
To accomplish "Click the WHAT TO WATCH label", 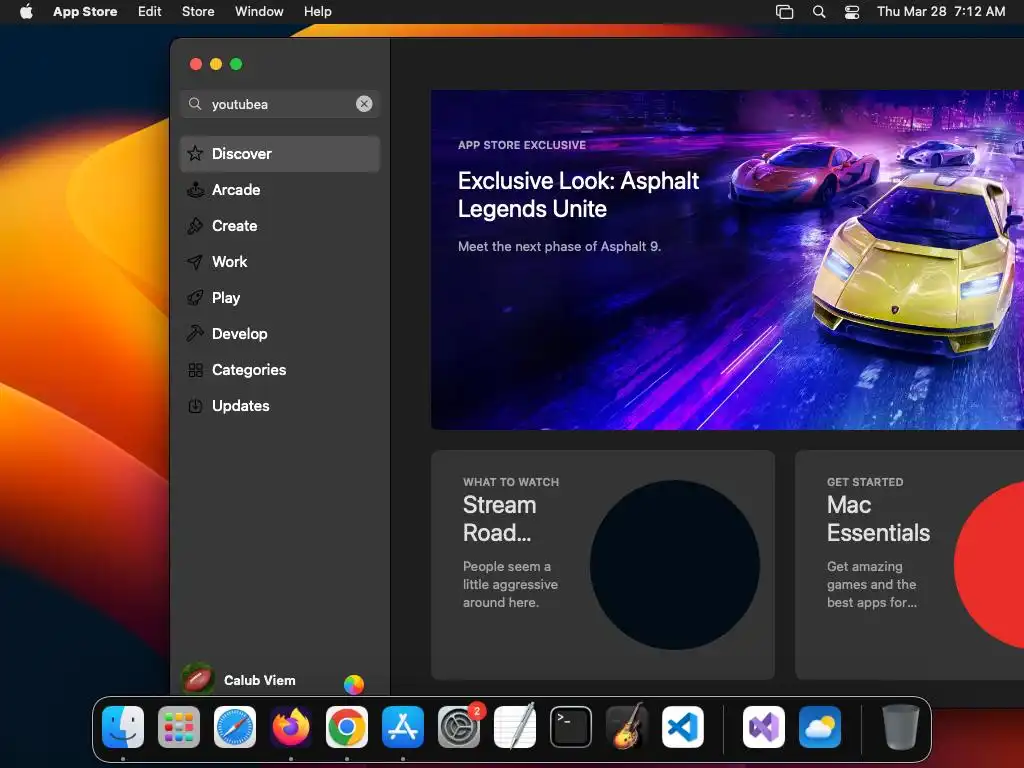I will pyautogui.click(x=511, y=482).
